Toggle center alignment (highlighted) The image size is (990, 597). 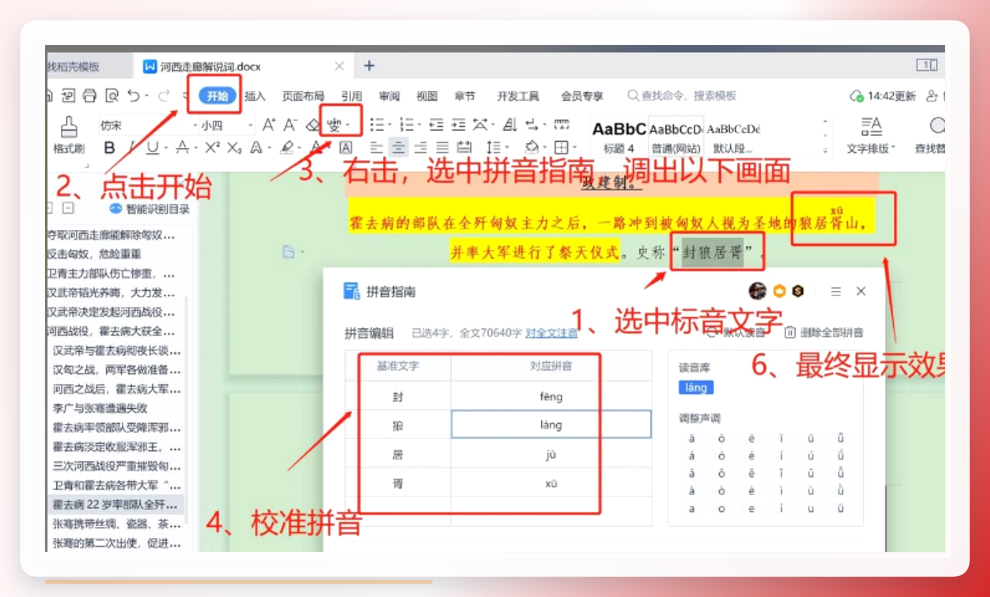(x=398, y=148)
